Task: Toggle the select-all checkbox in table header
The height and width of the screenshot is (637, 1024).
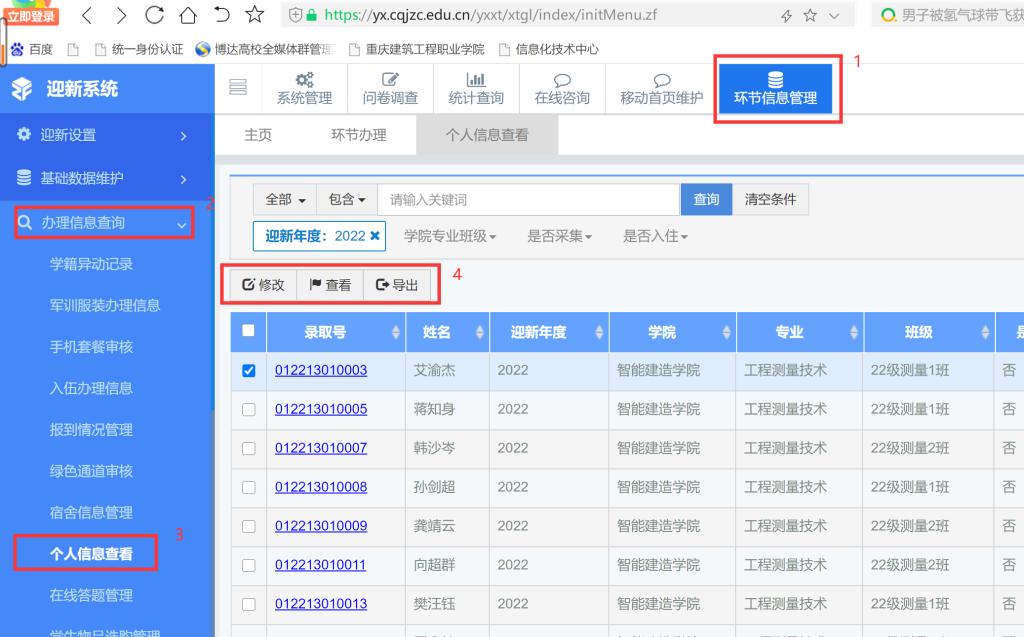Action: coord(249,331)
